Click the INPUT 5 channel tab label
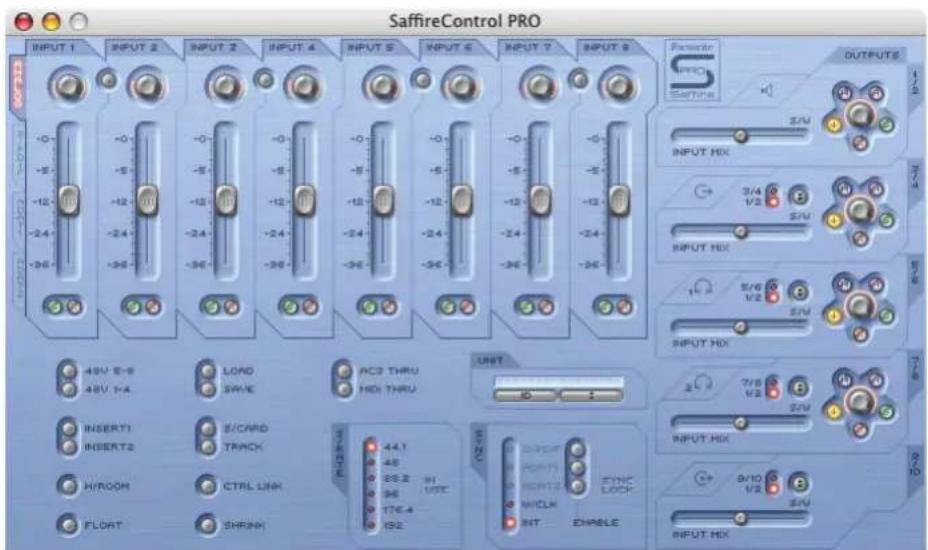 pyautogui.click(x=368, y=47)
